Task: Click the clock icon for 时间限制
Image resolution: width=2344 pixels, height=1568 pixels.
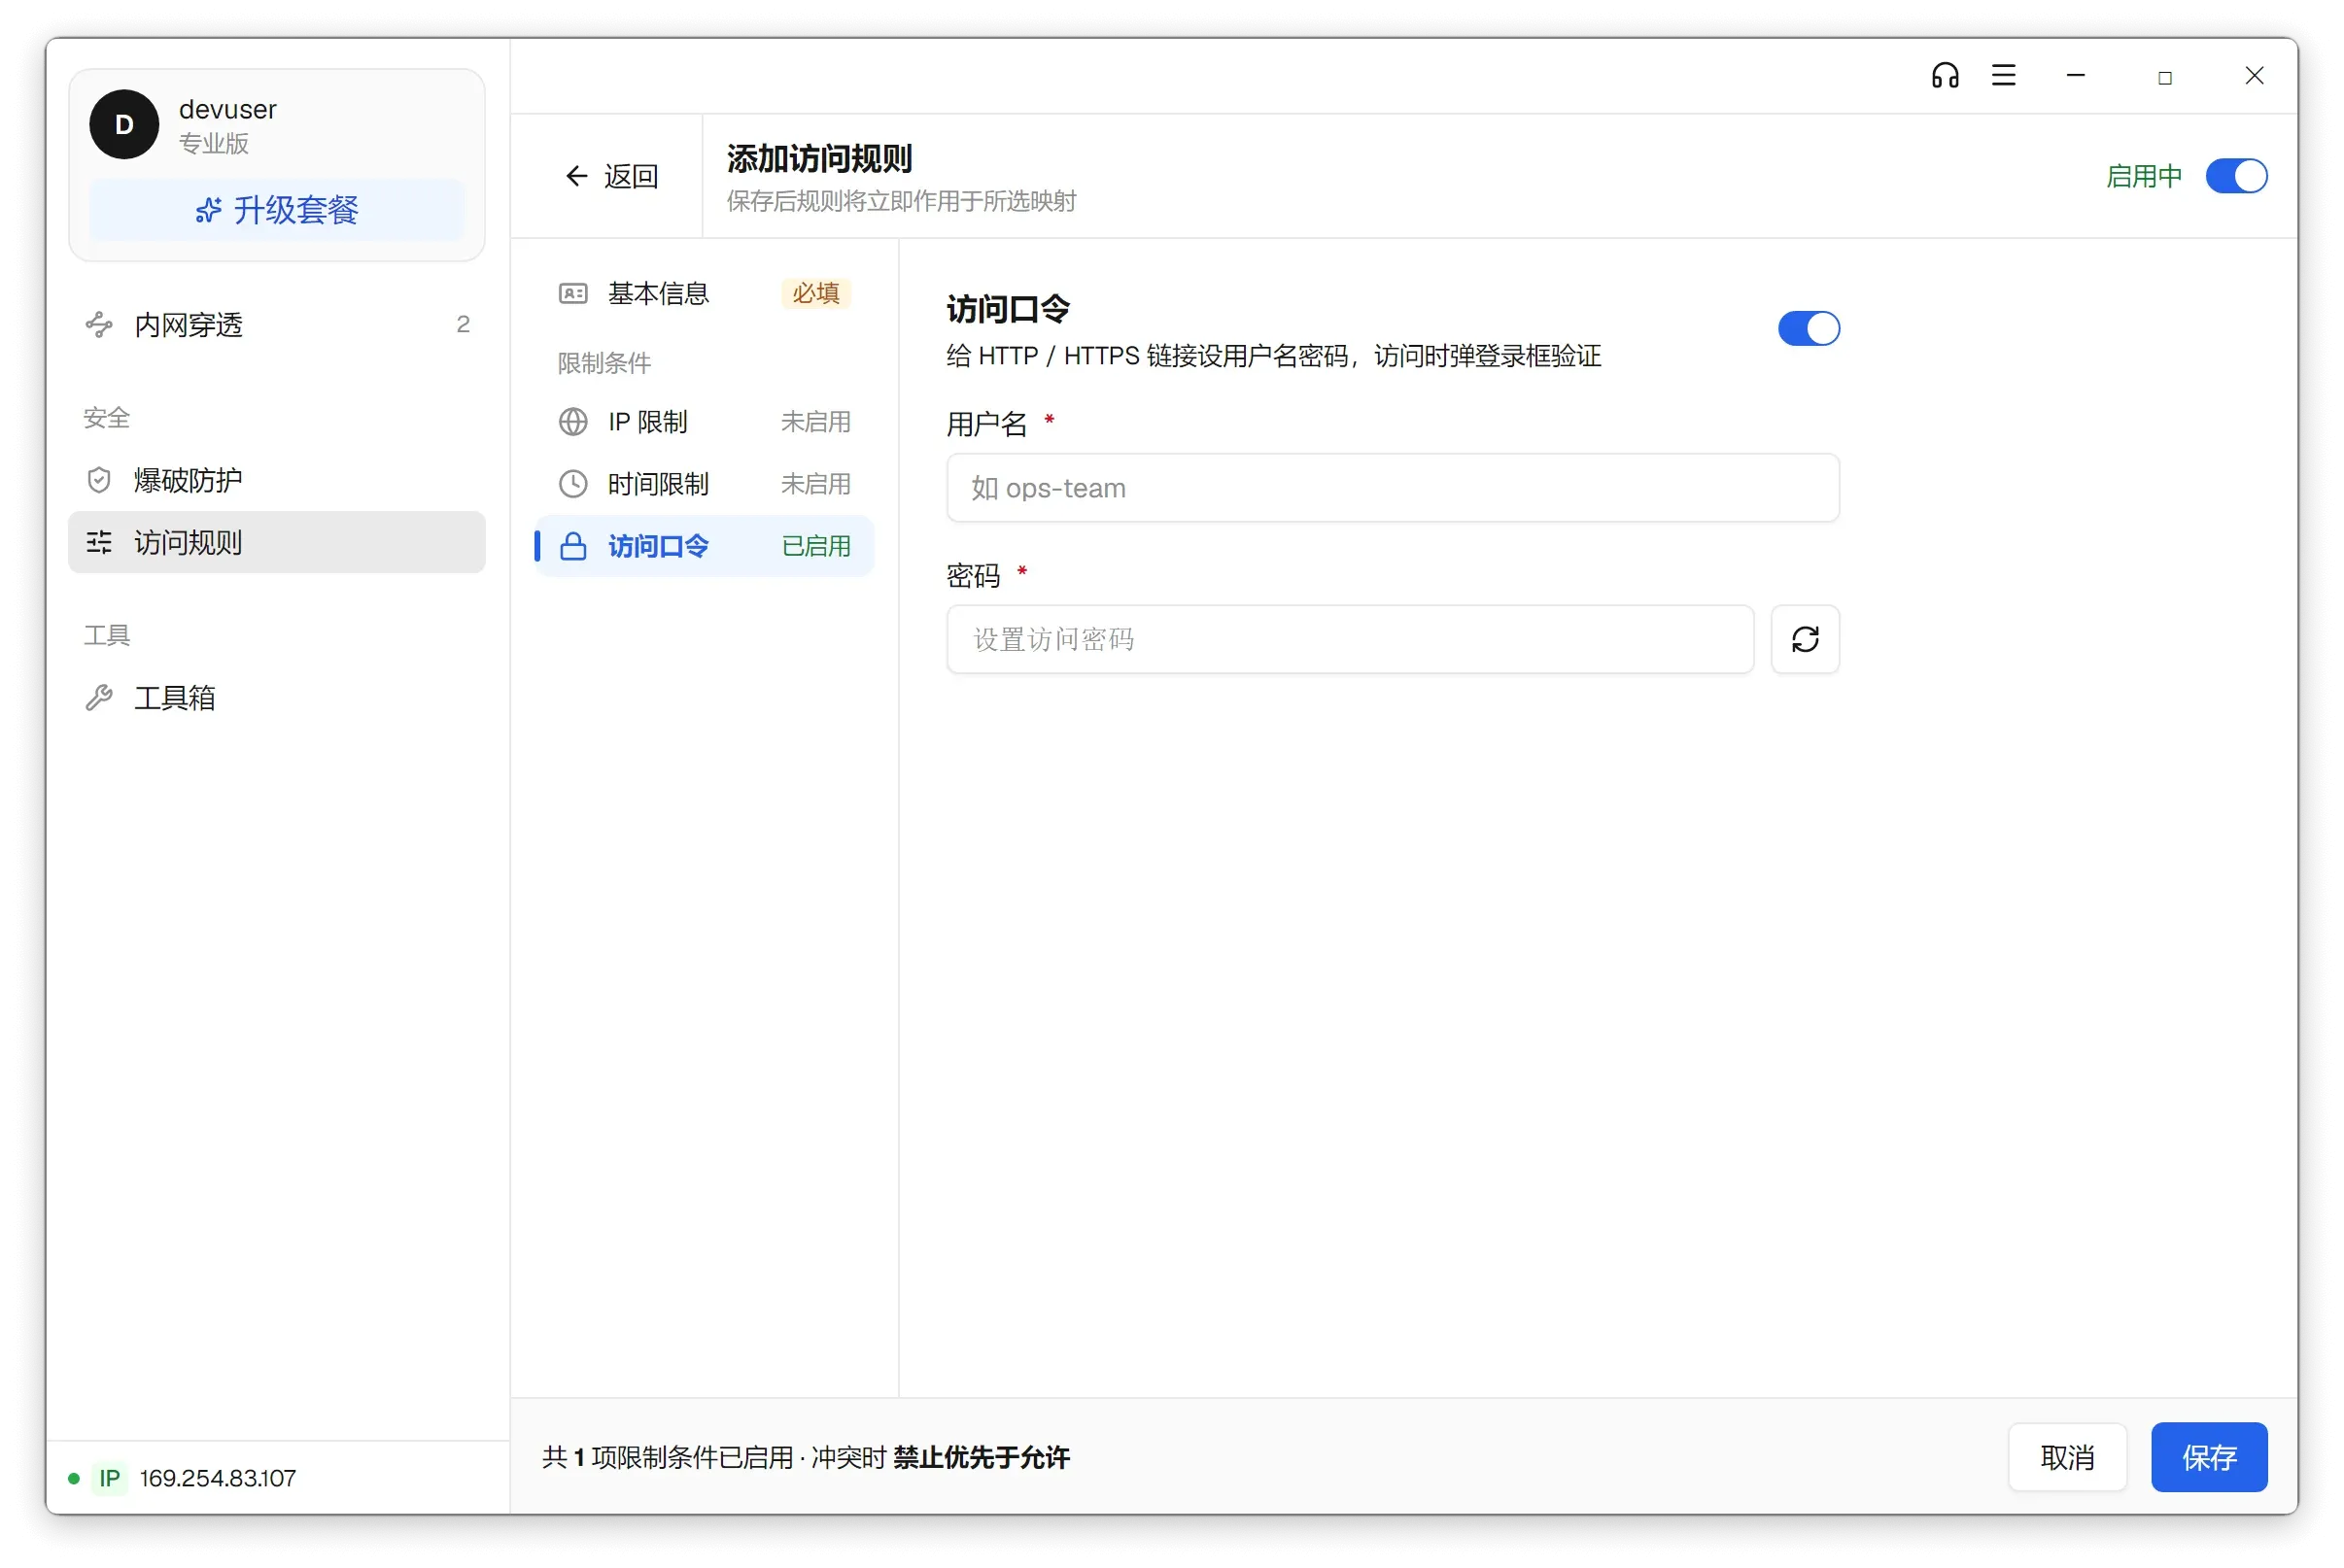Action: click(x=573, y=484)
